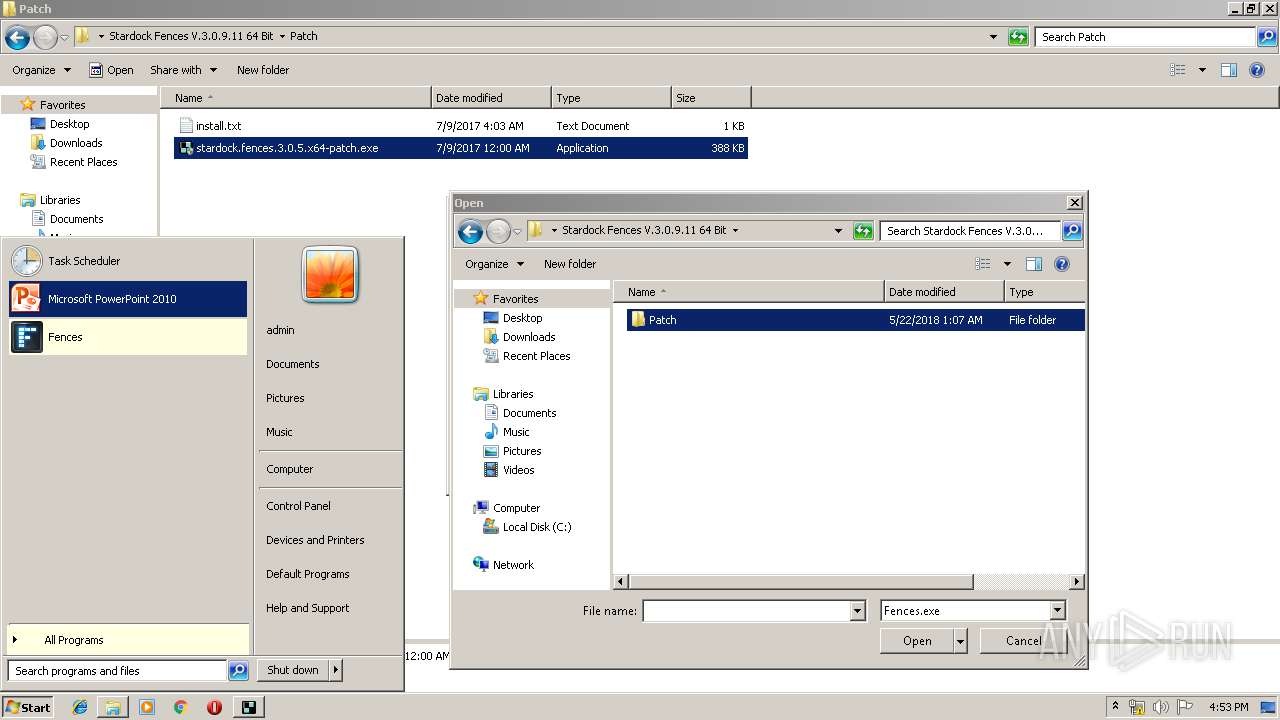
Task: Click media player icon on taskbar
Action: click(147, 707)
